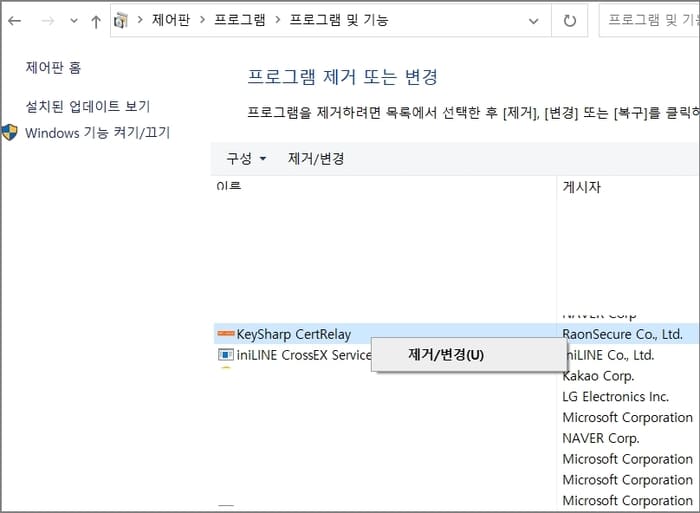Click the Refresh button
This screenshot has width=700, height=513.
[x=570, y=21]
